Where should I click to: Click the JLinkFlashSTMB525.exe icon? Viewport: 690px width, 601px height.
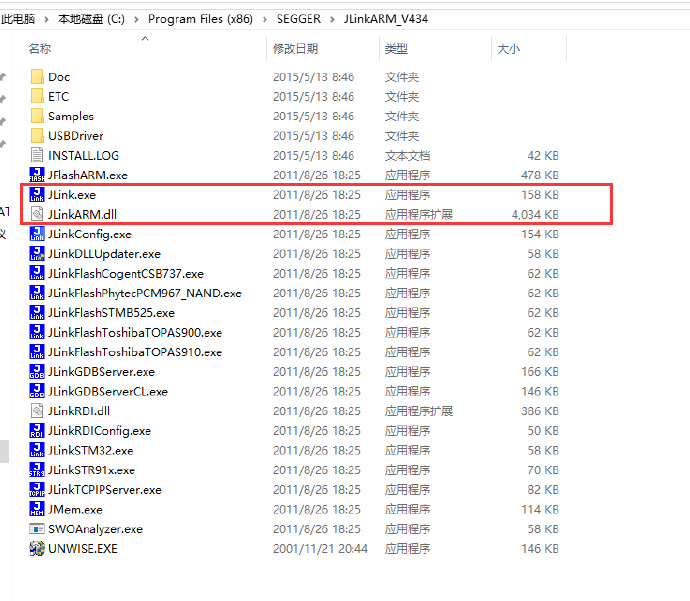click(37, 313)
